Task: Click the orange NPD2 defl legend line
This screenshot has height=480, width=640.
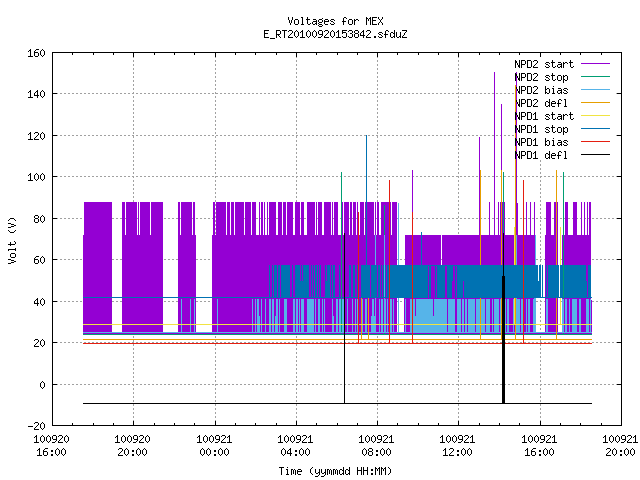Action: point(595,103)
